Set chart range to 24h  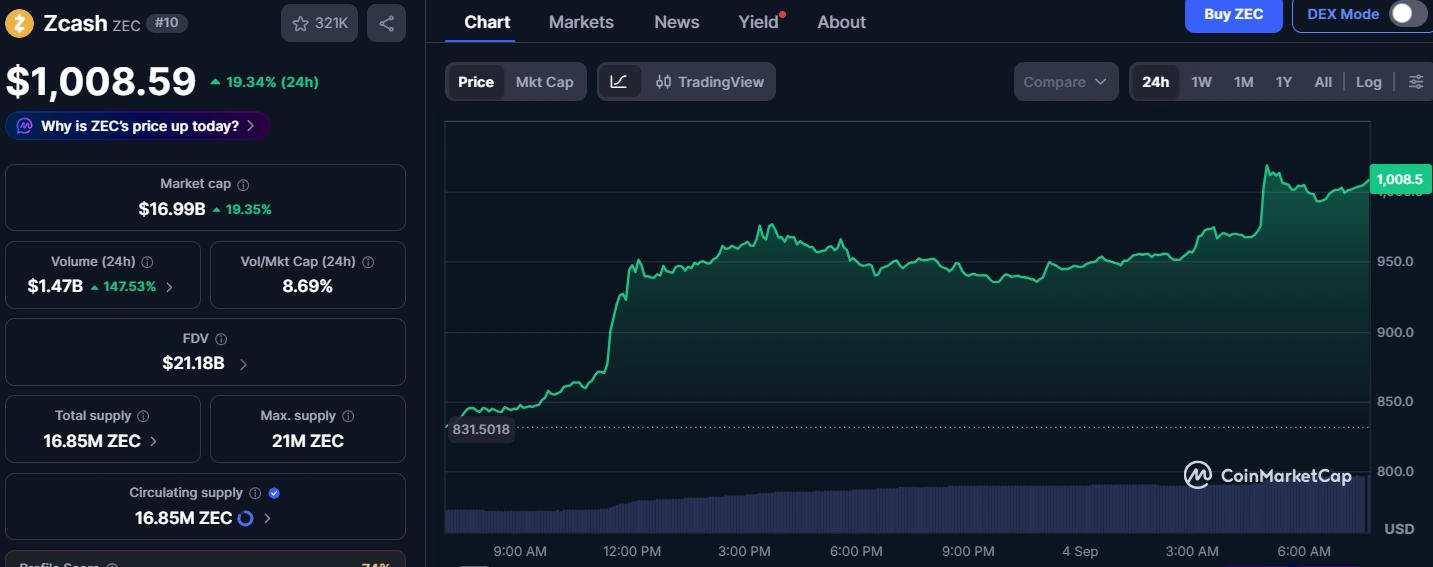point(1155,82)
